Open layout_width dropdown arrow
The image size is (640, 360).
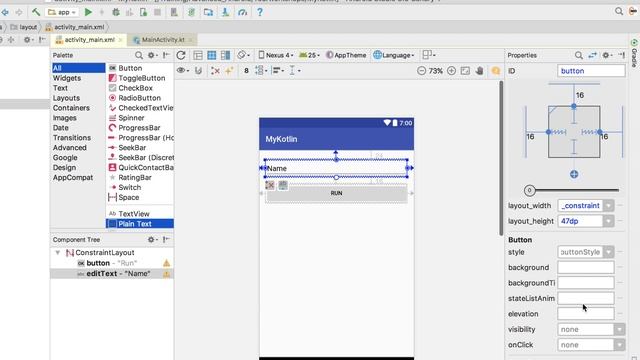pos(608,206)
